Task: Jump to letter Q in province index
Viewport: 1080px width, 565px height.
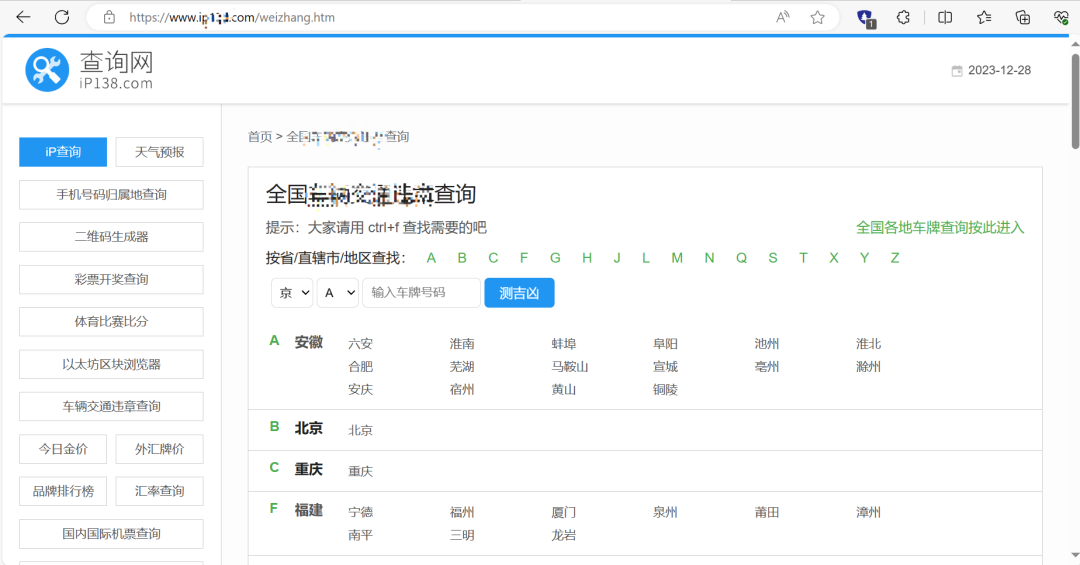Action: pos(741,258)
